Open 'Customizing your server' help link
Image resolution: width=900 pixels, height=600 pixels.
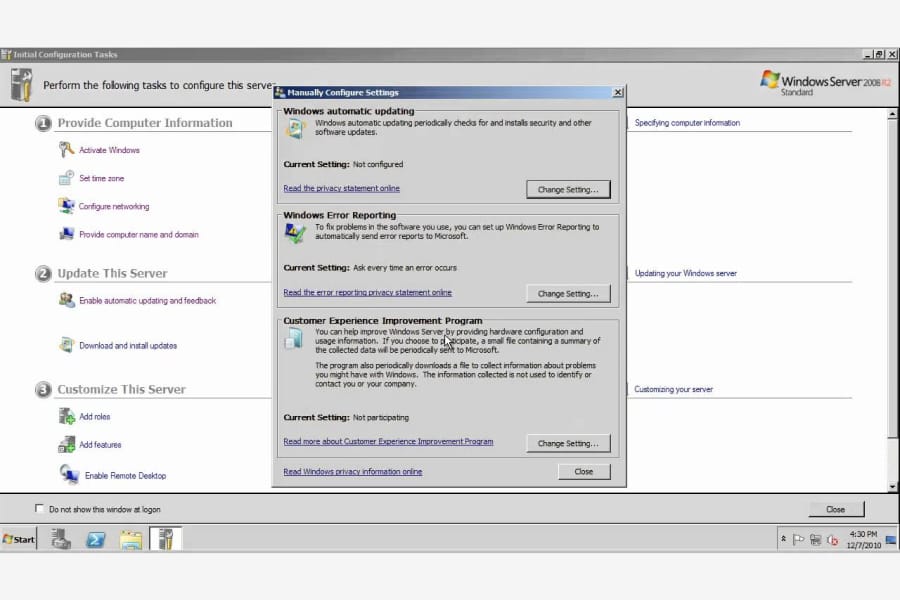673,389
